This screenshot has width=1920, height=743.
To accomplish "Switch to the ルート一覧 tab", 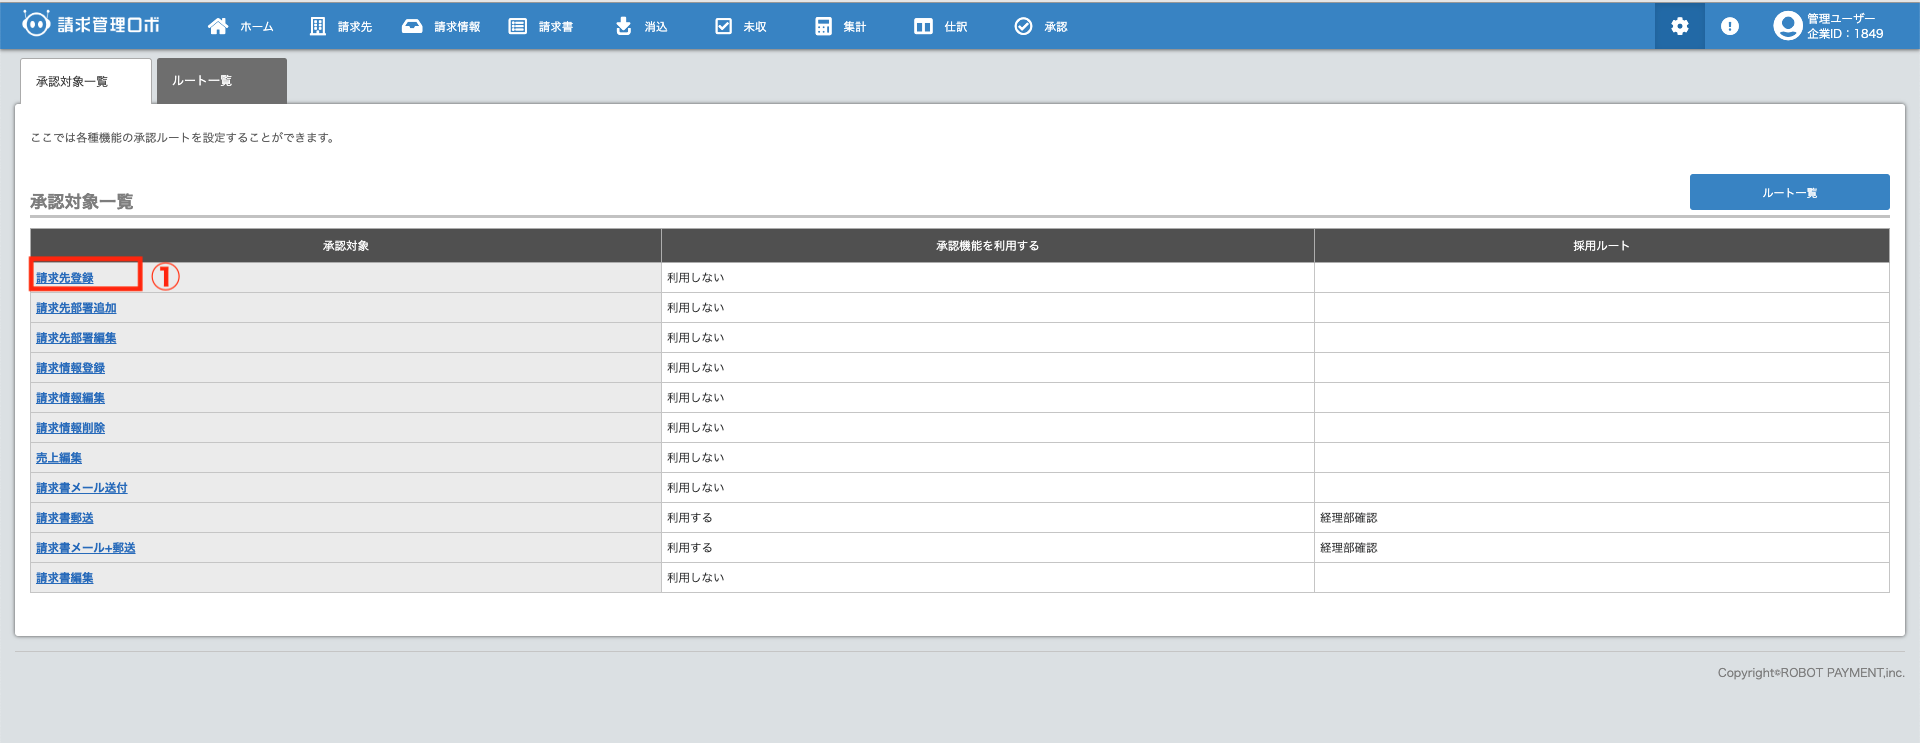I will point(221,81).
